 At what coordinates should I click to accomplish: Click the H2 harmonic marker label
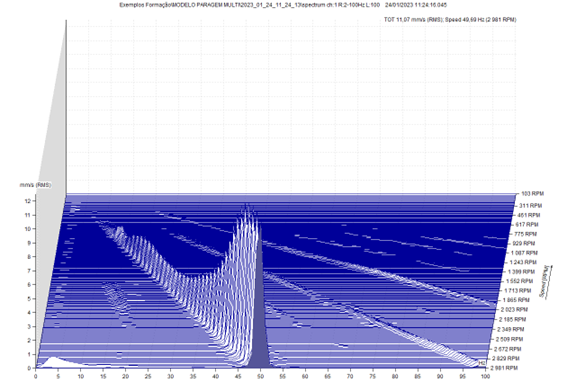(482, 362)
